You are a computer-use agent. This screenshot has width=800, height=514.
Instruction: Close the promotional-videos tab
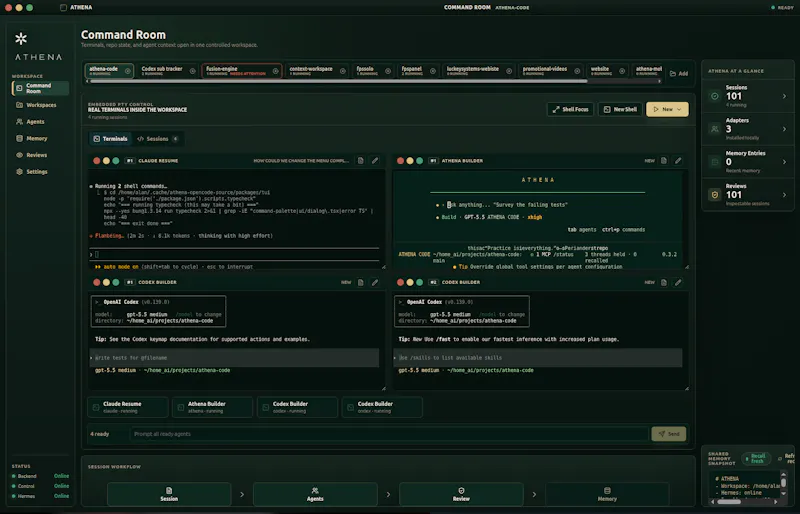[577, 71]
